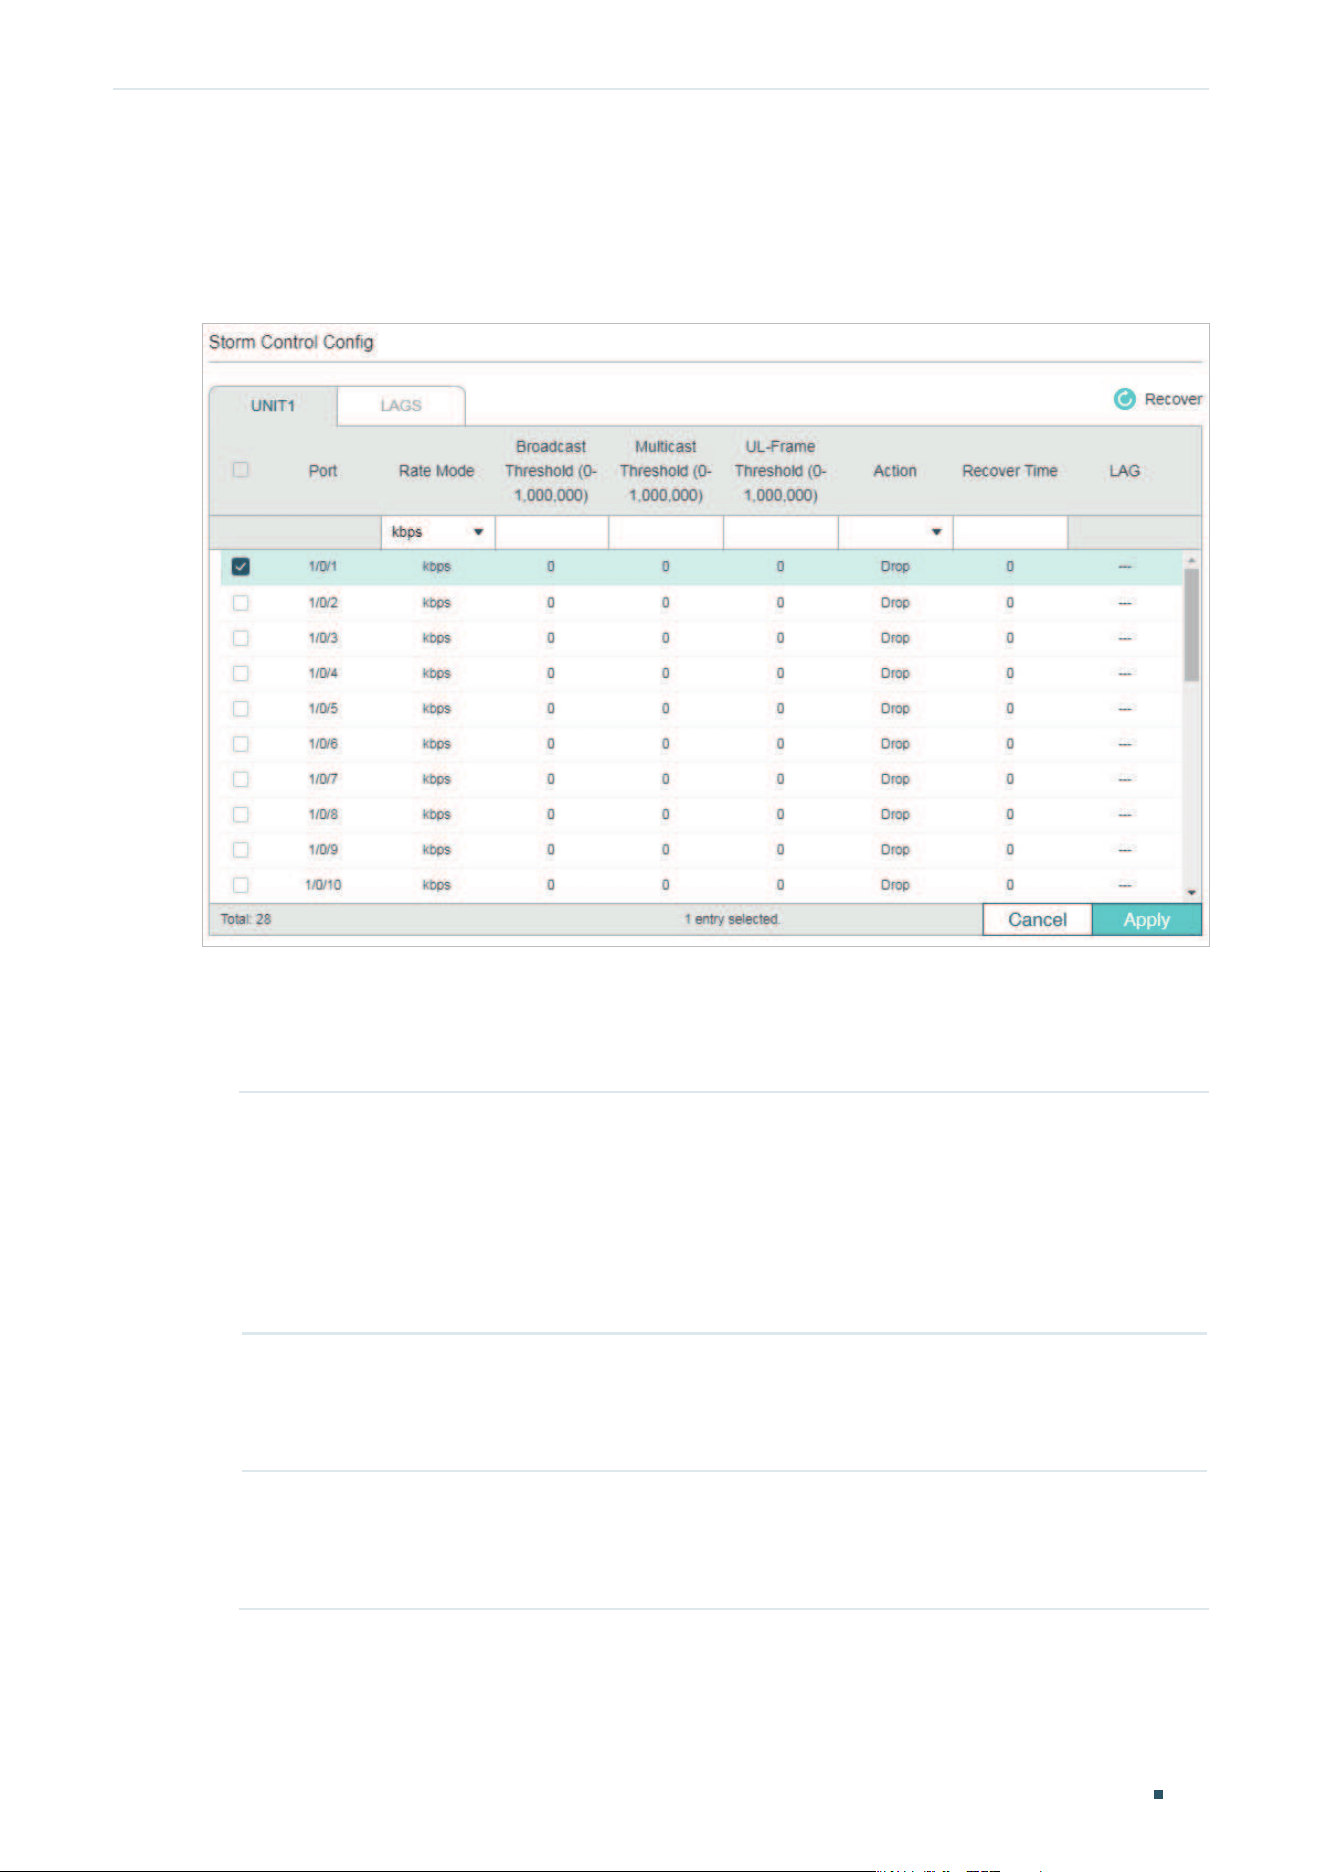Open the Rate Mode kbps dropdown
Screen dimensions: 1324x1872
click(438, 532)
